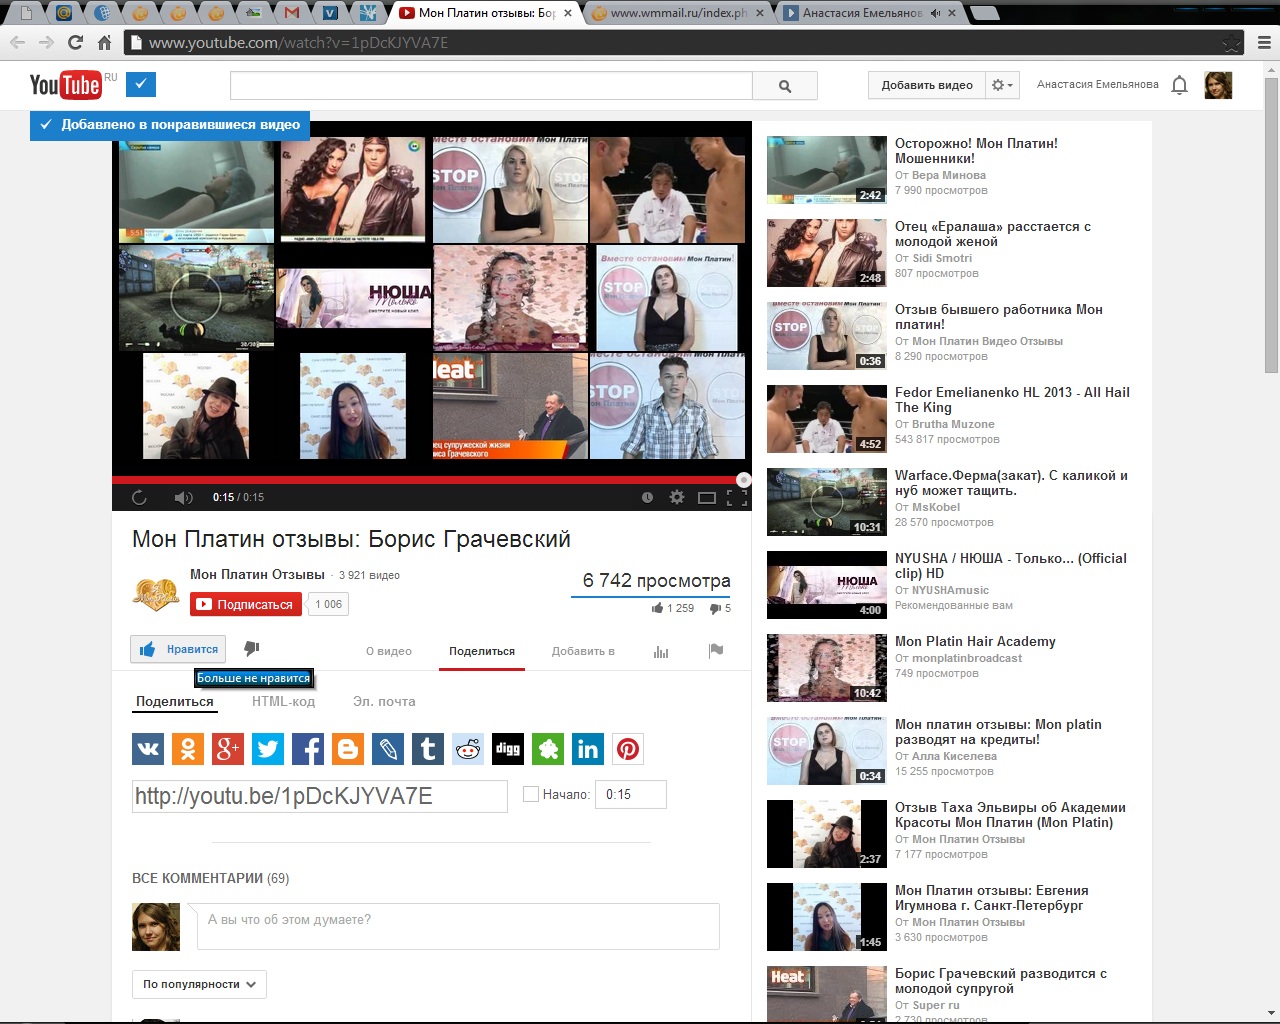This screenshot has width=1280, height=1024.
Task: Switch to the Анастасия Емельянов browser tab
Action: coord(866,13)
